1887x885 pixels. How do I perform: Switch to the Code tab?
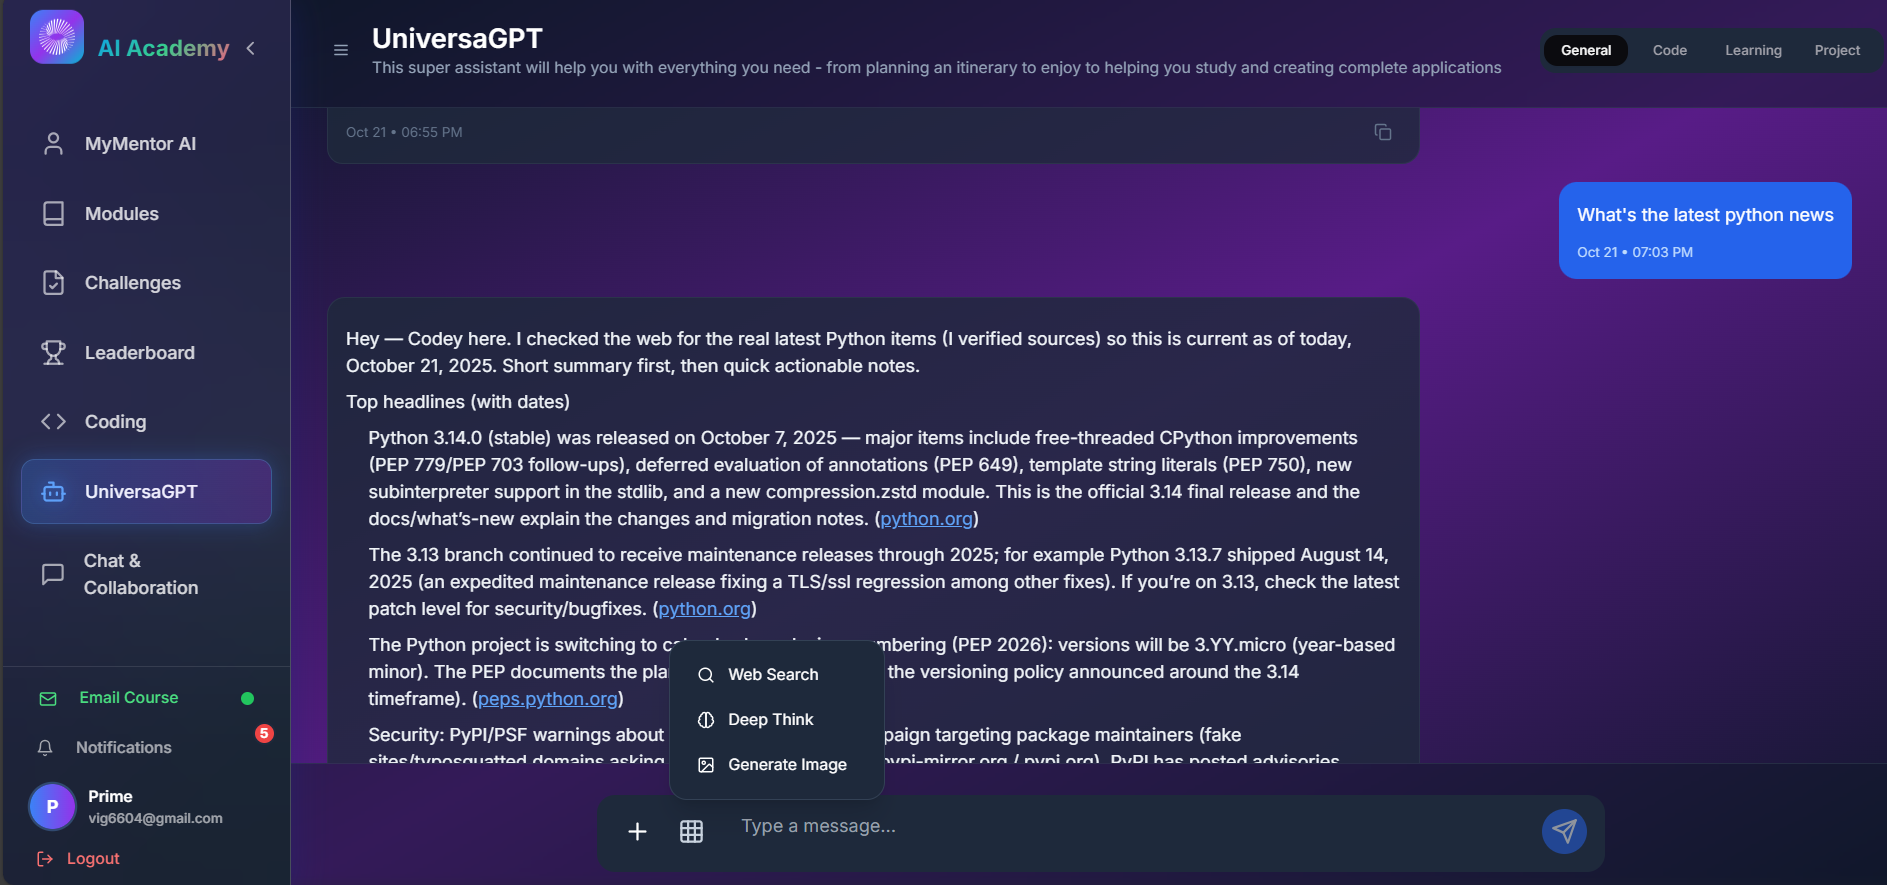[1669, 50]
